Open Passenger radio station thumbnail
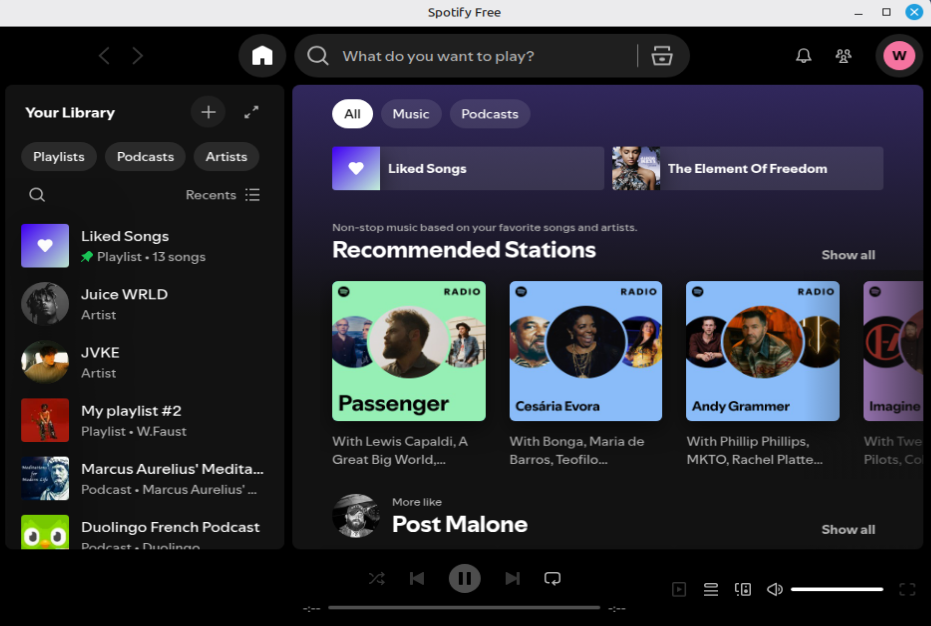Viewport: 931px width, 626px height. point(408,351)
